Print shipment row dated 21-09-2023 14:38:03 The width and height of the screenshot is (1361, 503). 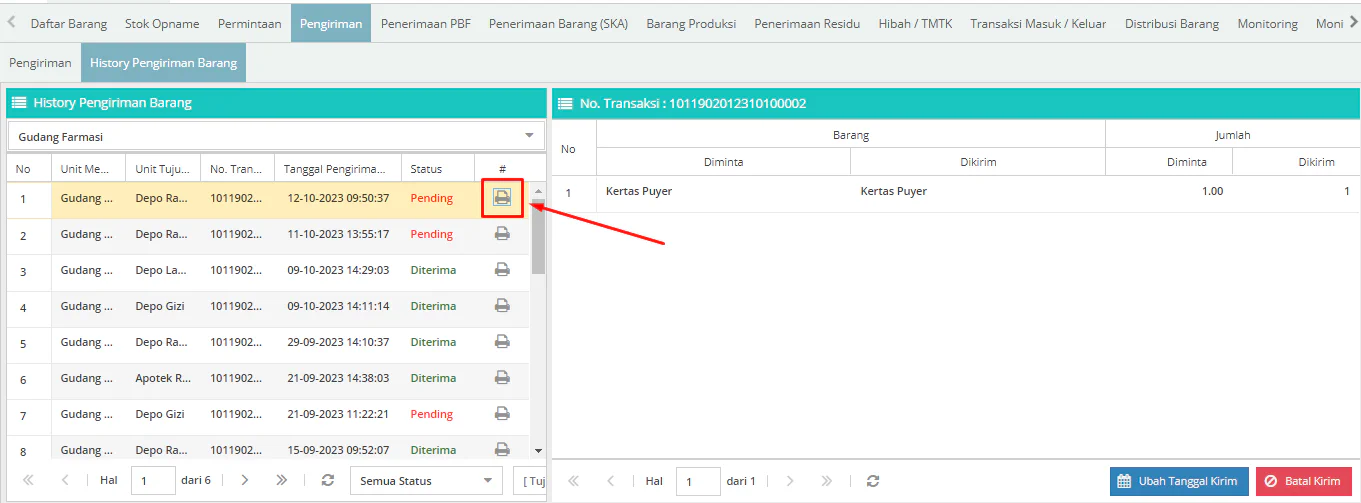tap(502, 378)
